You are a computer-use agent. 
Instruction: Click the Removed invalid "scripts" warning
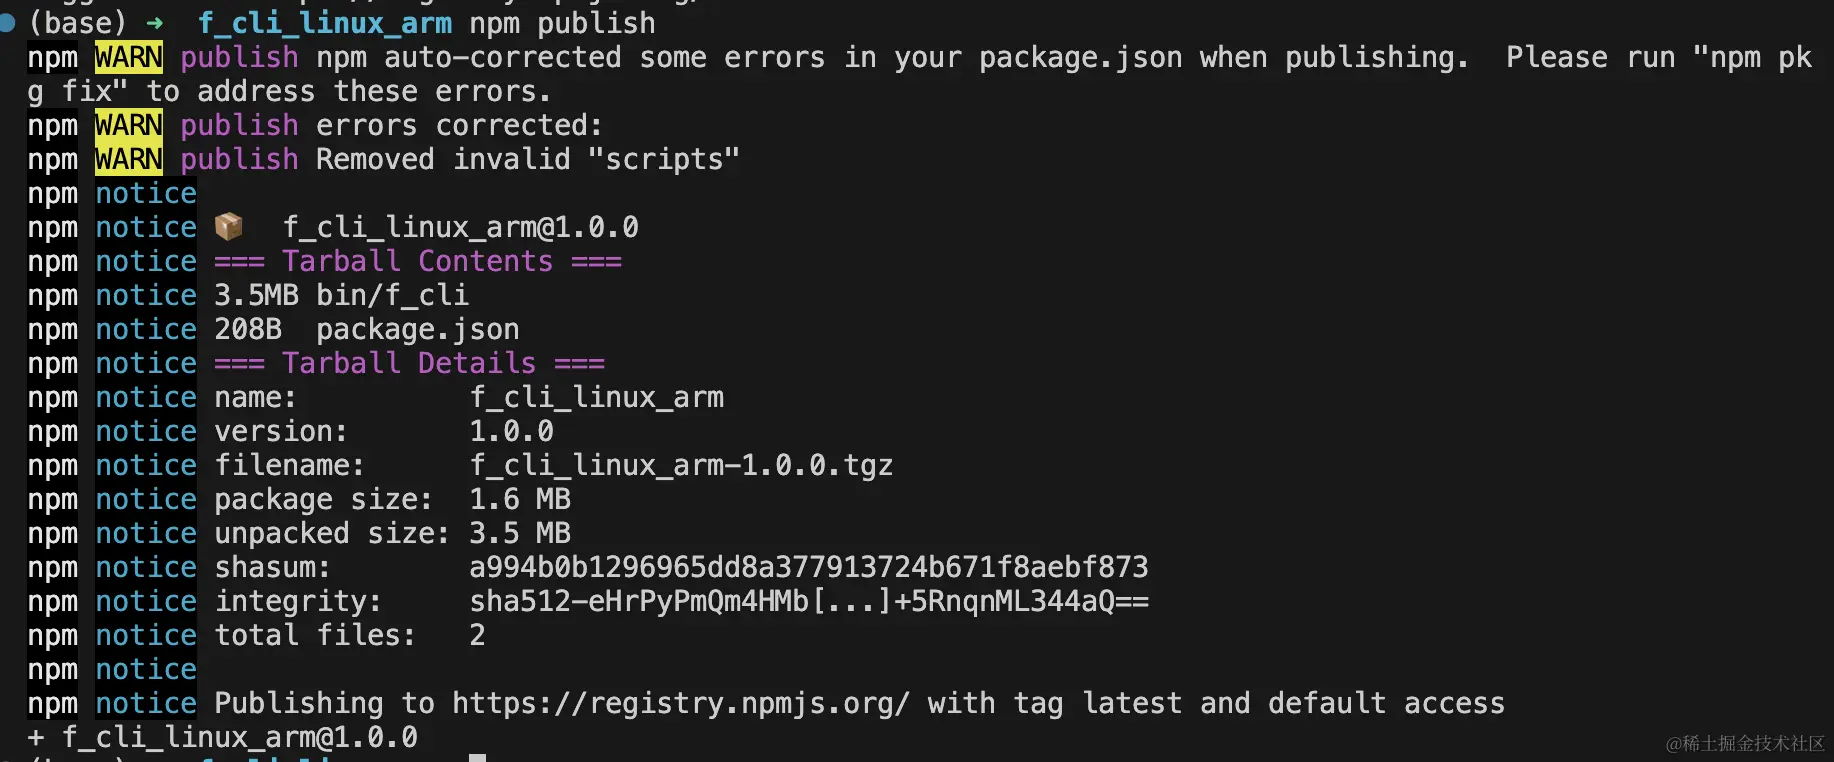point(528,159)
